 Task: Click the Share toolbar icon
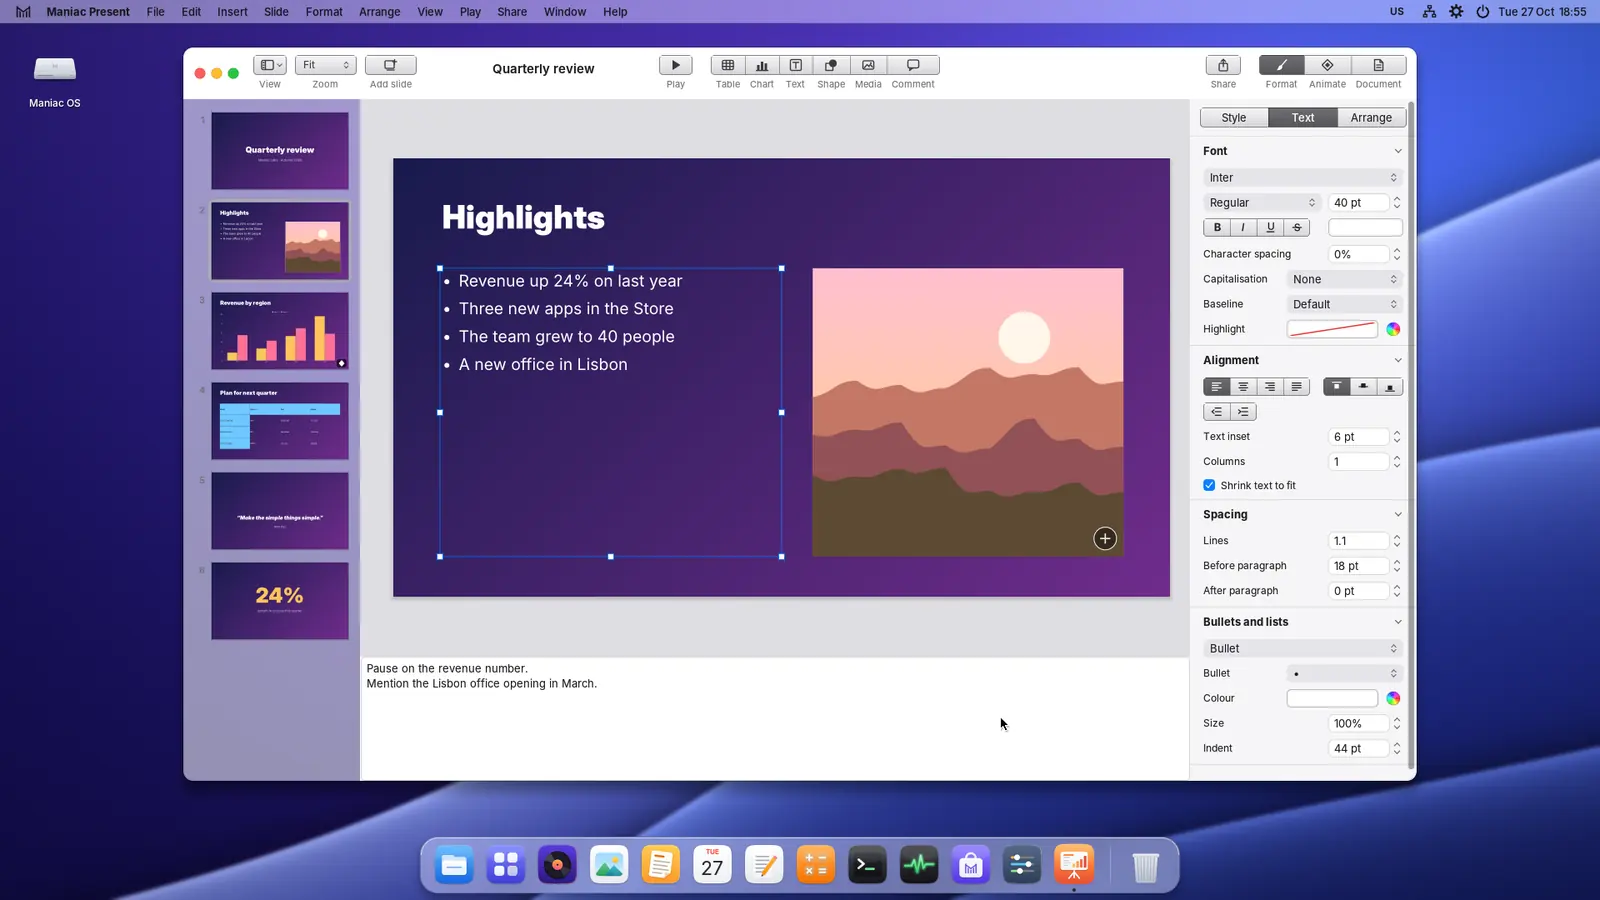pyautogui.click(x=1223, y=65)
